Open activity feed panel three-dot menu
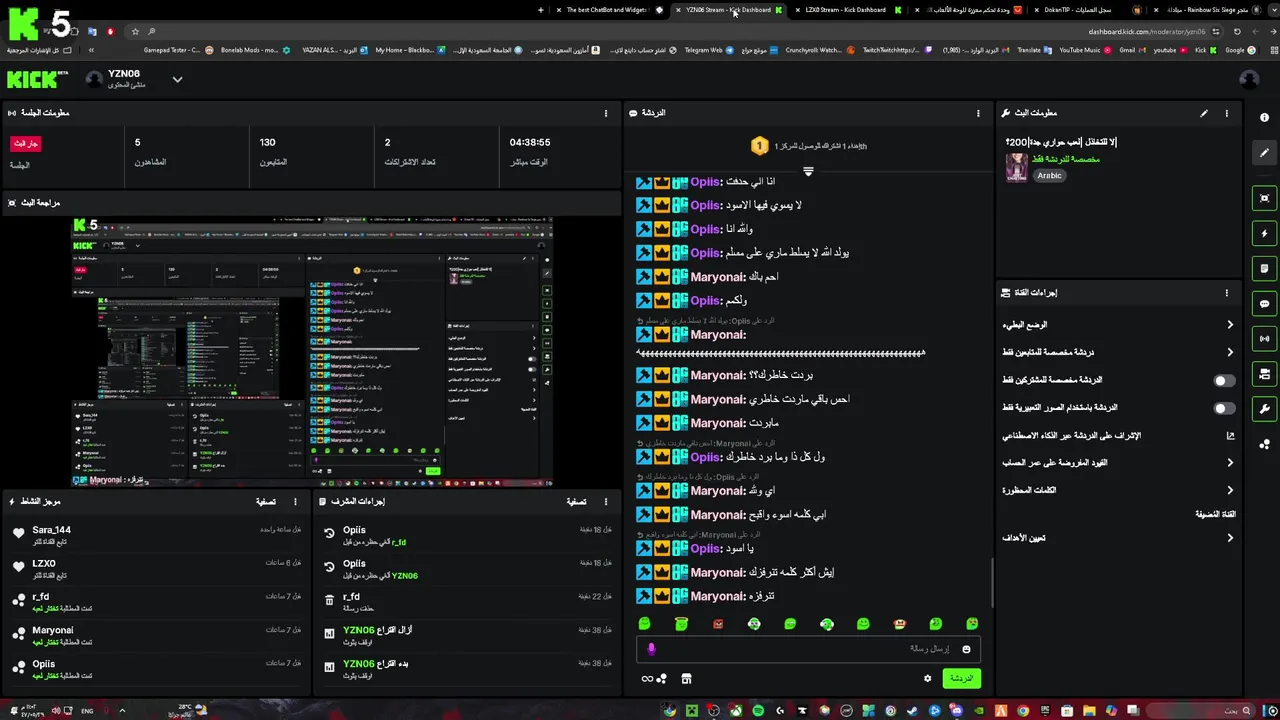 click(295, 501)
